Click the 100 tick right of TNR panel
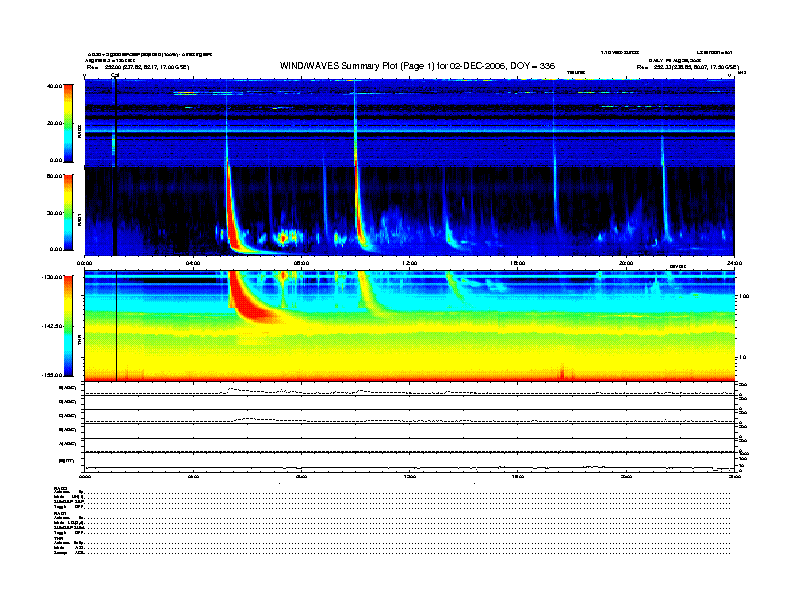792x612 pixels. click(x=743, y=296)
